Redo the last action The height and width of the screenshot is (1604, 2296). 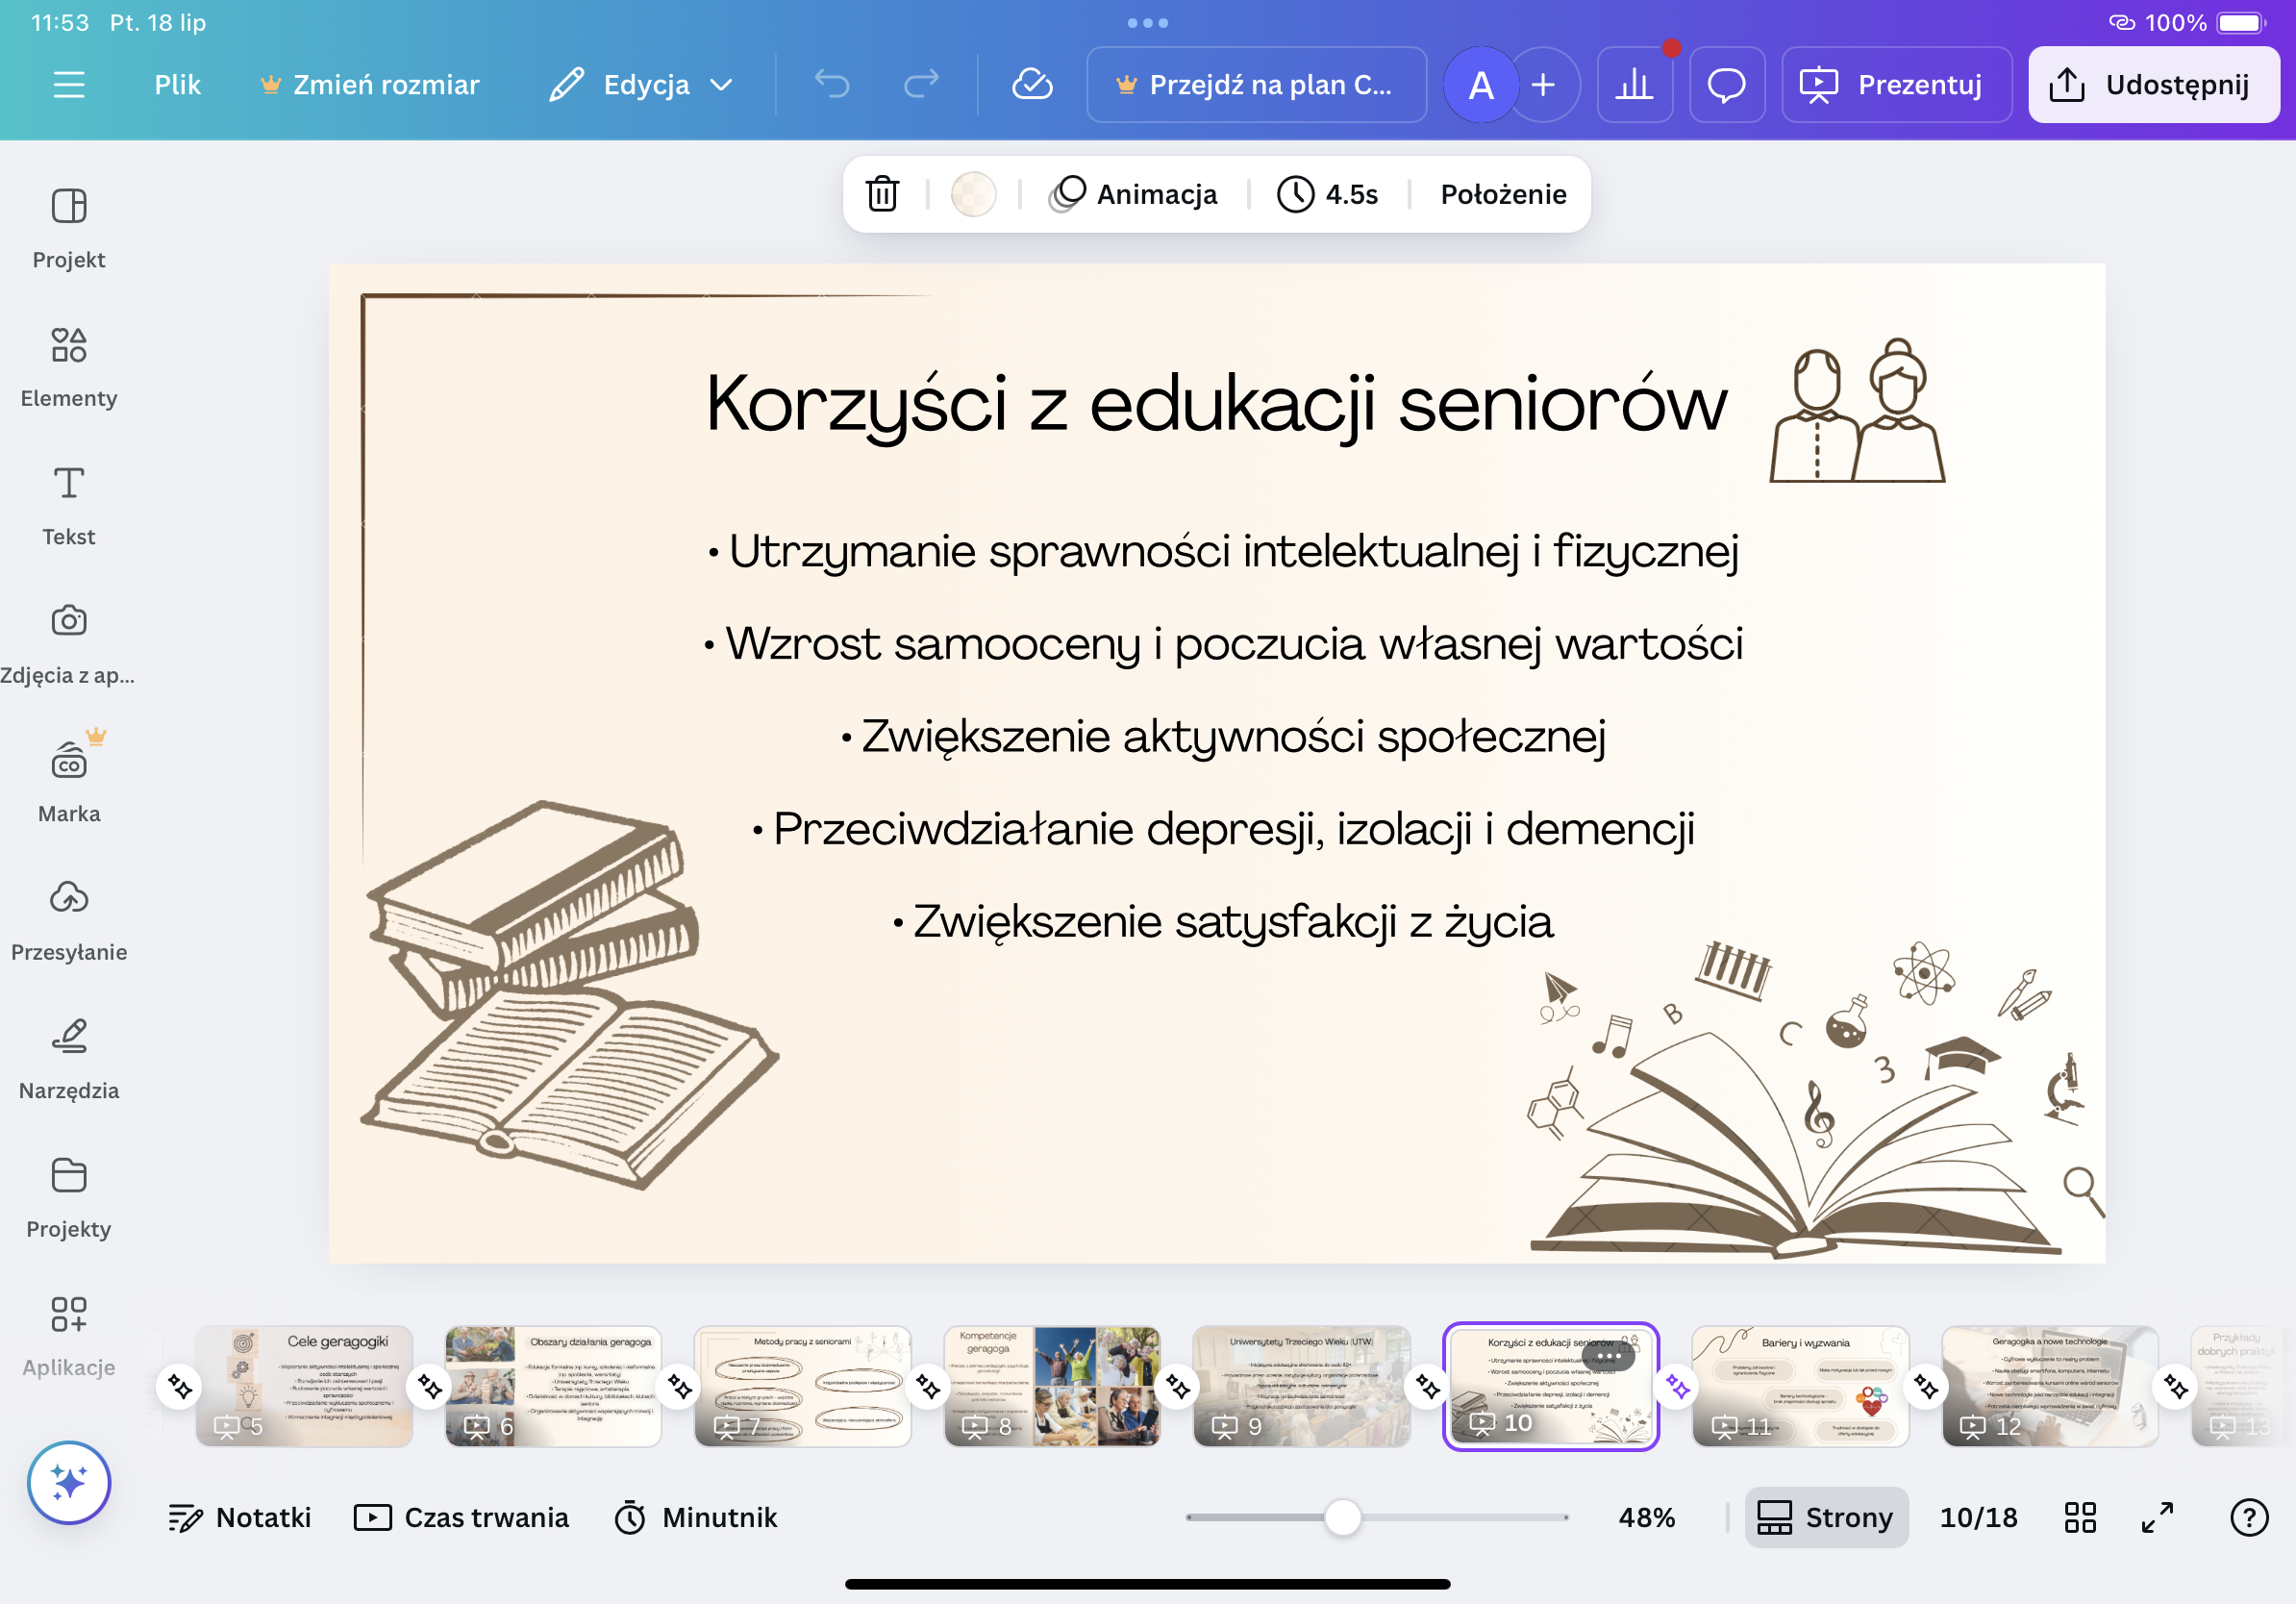pyautogui.click(x=921, y=85)
